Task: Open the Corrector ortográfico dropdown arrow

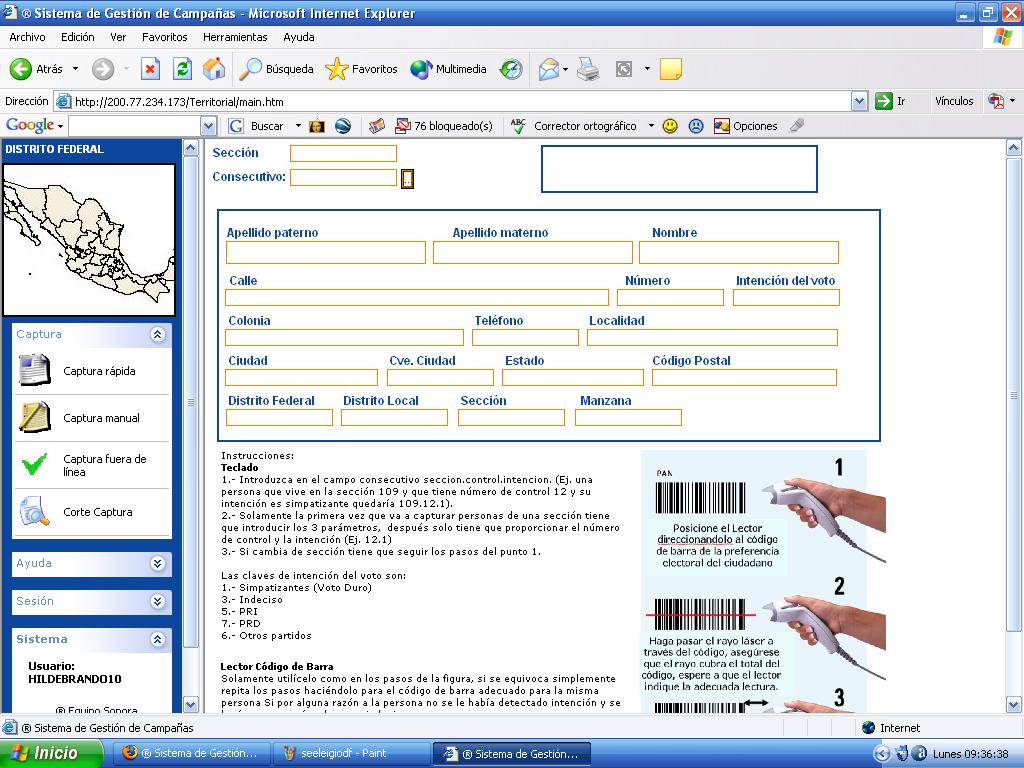Action: click(651, 126)
